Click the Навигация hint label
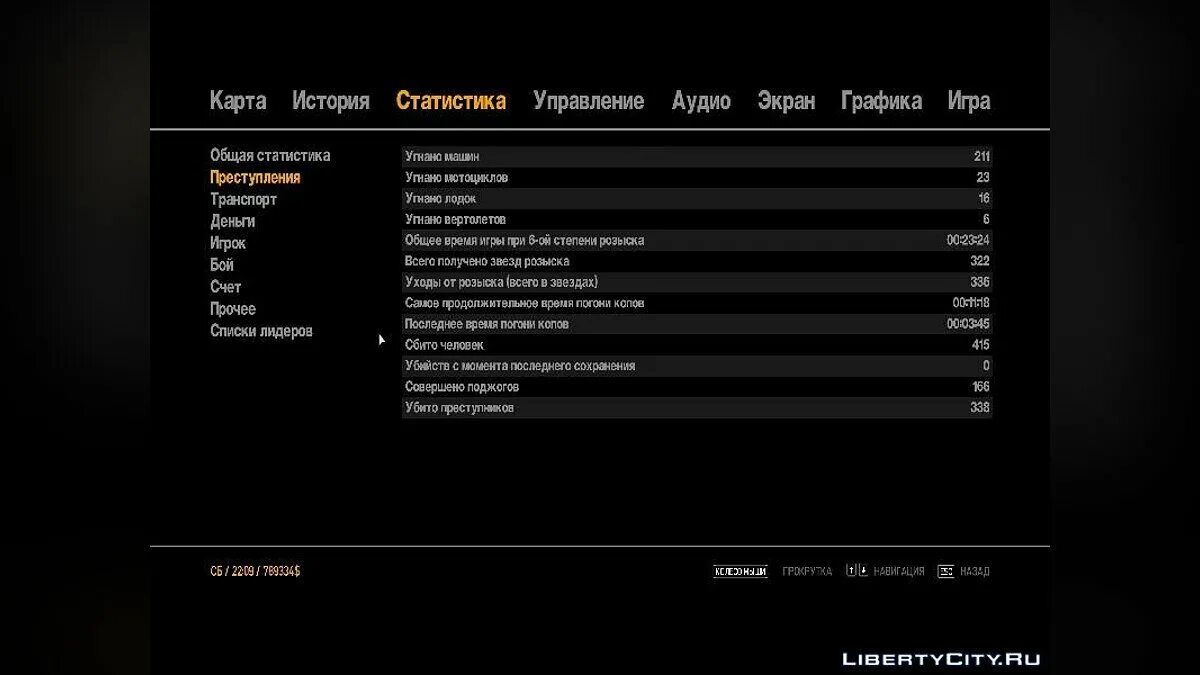This screenshot has width=1200, height=675. click(899, 572)
